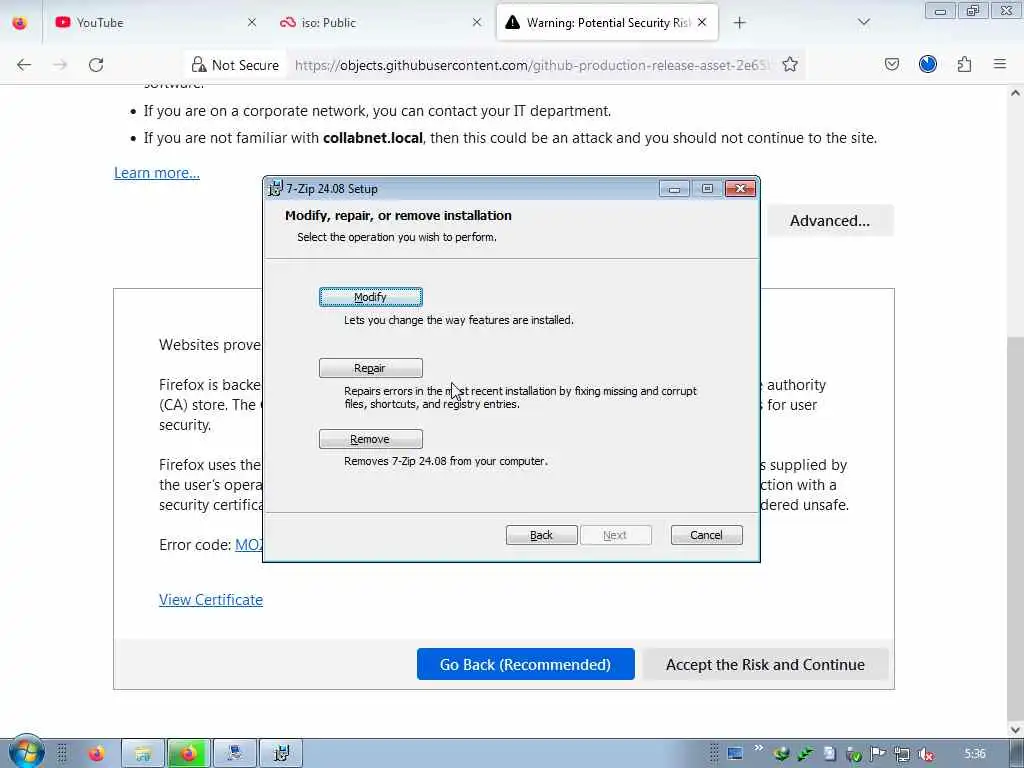Screen dimensions: 1024x768
Task: Click the githubusercontent URL address field
Action: [532, 65]
